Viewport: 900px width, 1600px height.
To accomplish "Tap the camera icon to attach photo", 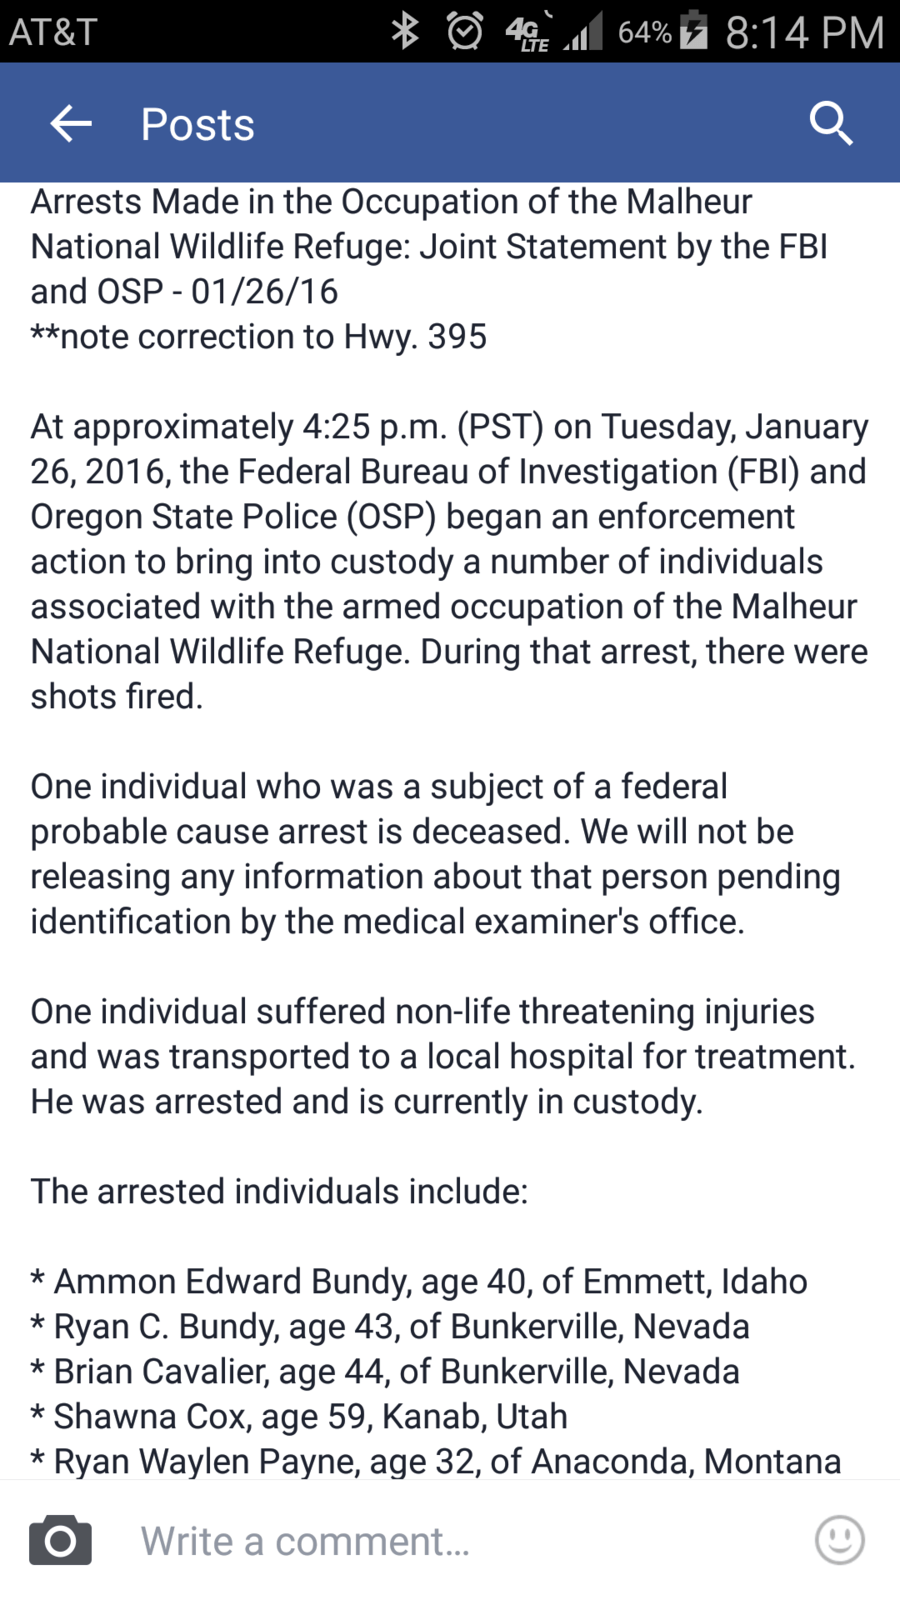I will click(x=60, y=1541).
